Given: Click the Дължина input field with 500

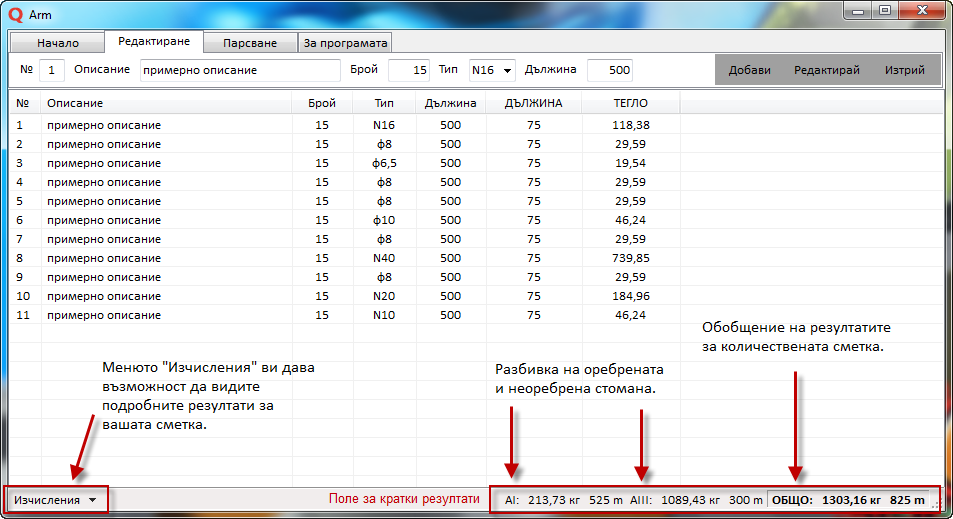Looking at the screenshot, I should tap(609, 70).
